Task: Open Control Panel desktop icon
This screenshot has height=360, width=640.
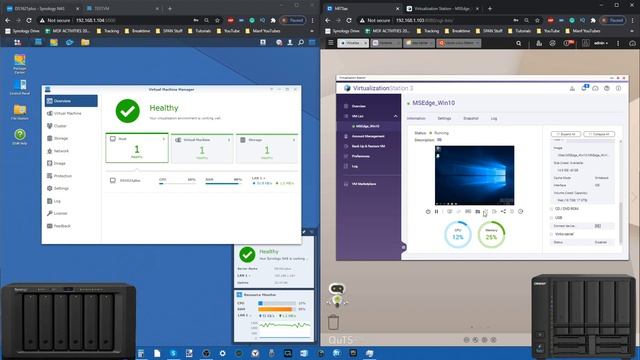Action: 20,87
